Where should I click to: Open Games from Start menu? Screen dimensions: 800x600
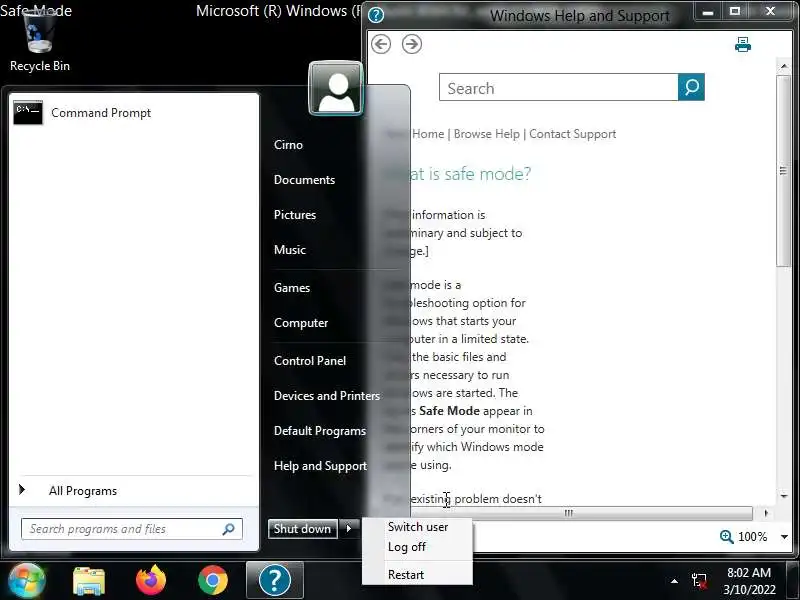[292, 288]
